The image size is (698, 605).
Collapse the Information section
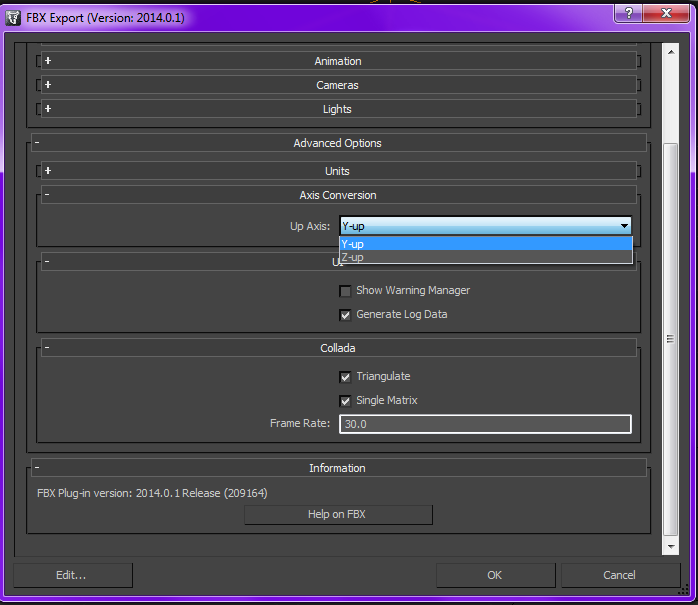click(x=338, y=468)
